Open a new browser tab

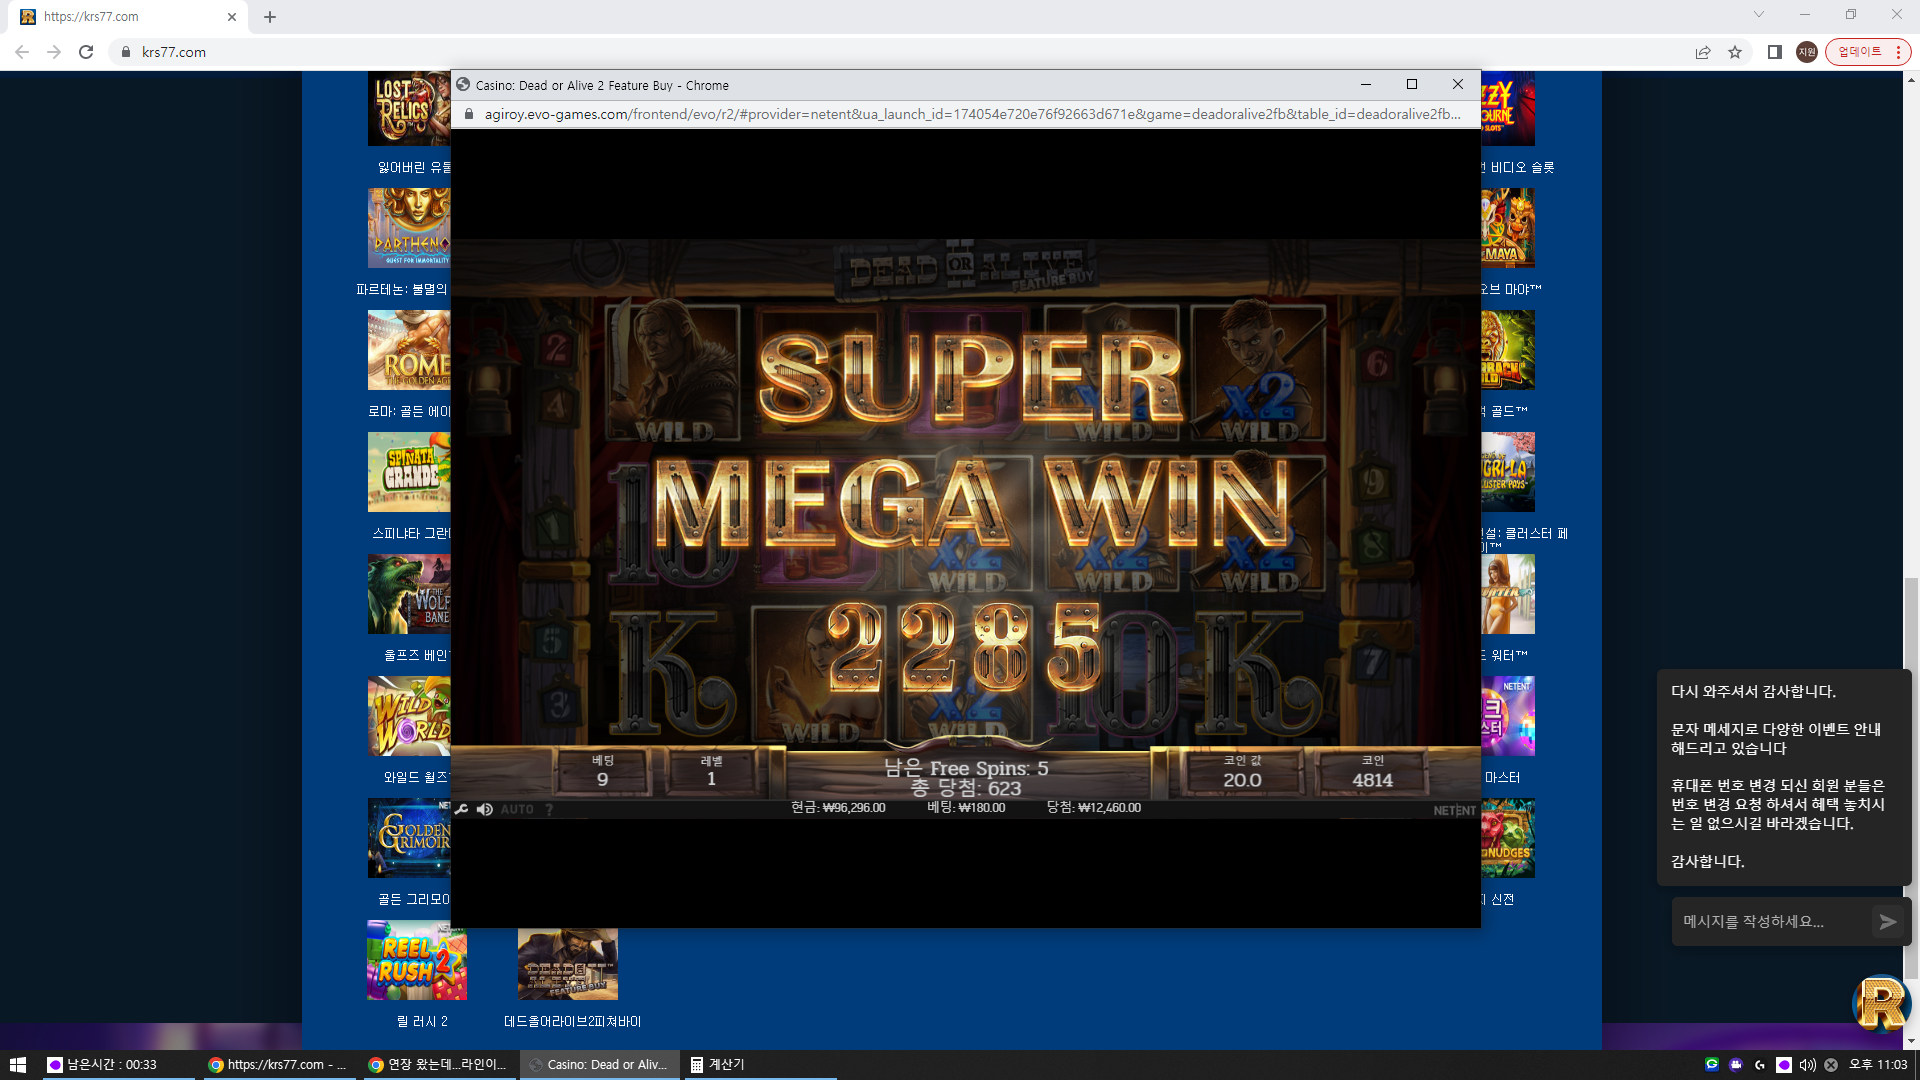[270, 17]
